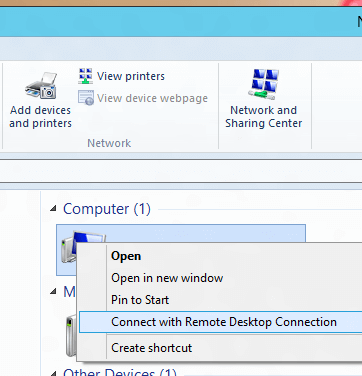Choose Create shortcut from the context menu

152,348
